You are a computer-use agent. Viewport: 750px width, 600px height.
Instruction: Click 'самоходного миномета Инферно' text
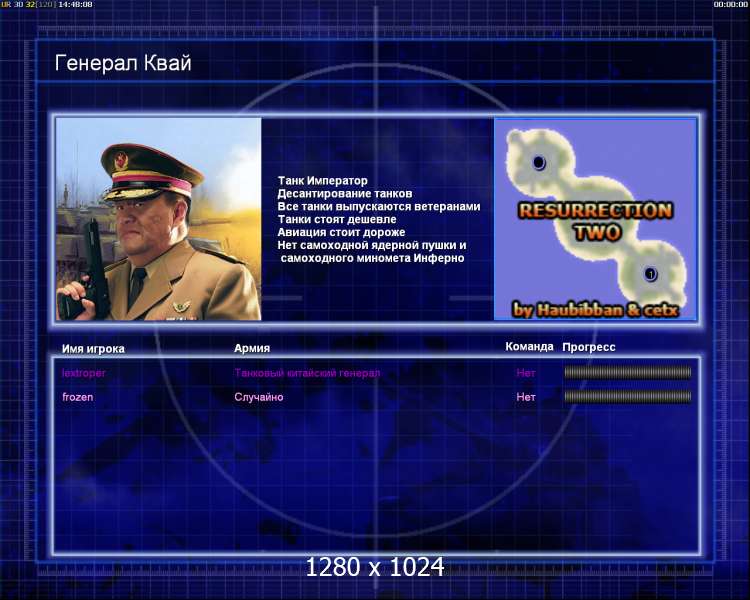(x=373, y=258)
